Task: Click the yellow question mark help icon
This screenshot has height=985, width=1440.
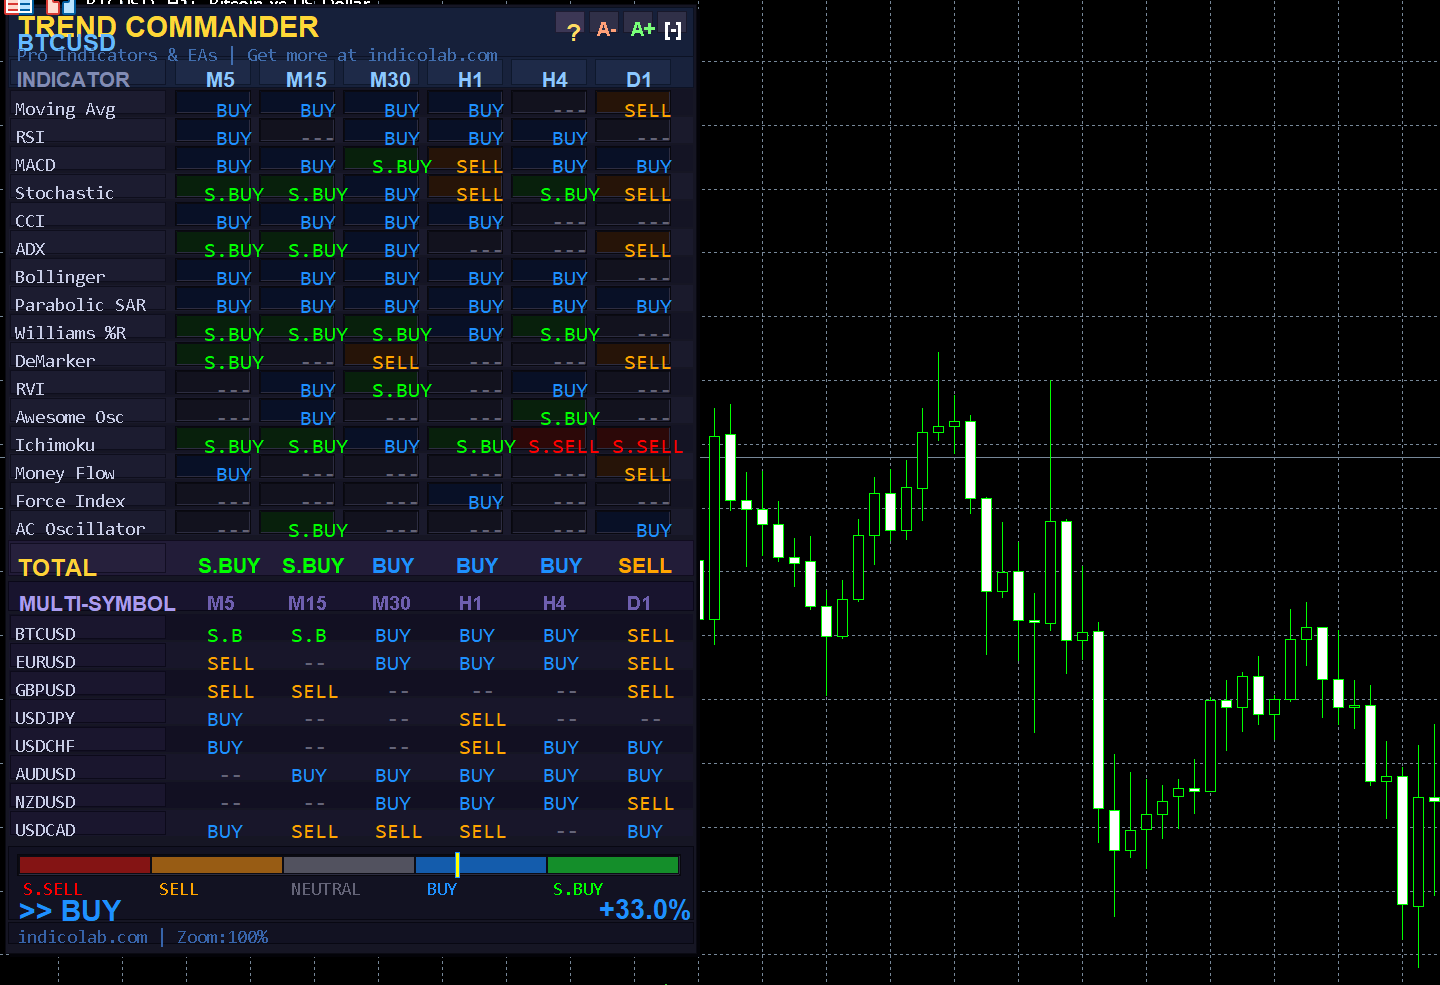Action: point(573,32)
